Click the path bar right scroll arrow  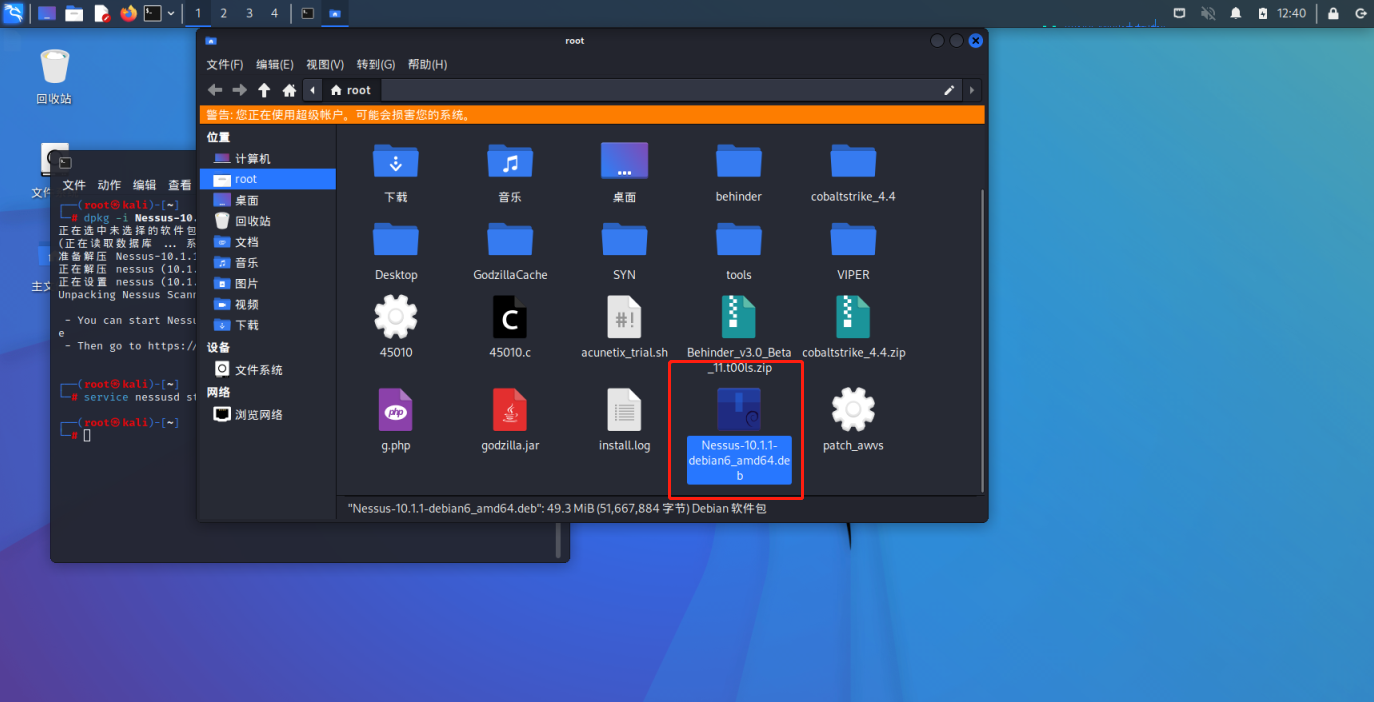tap(974, 90)
